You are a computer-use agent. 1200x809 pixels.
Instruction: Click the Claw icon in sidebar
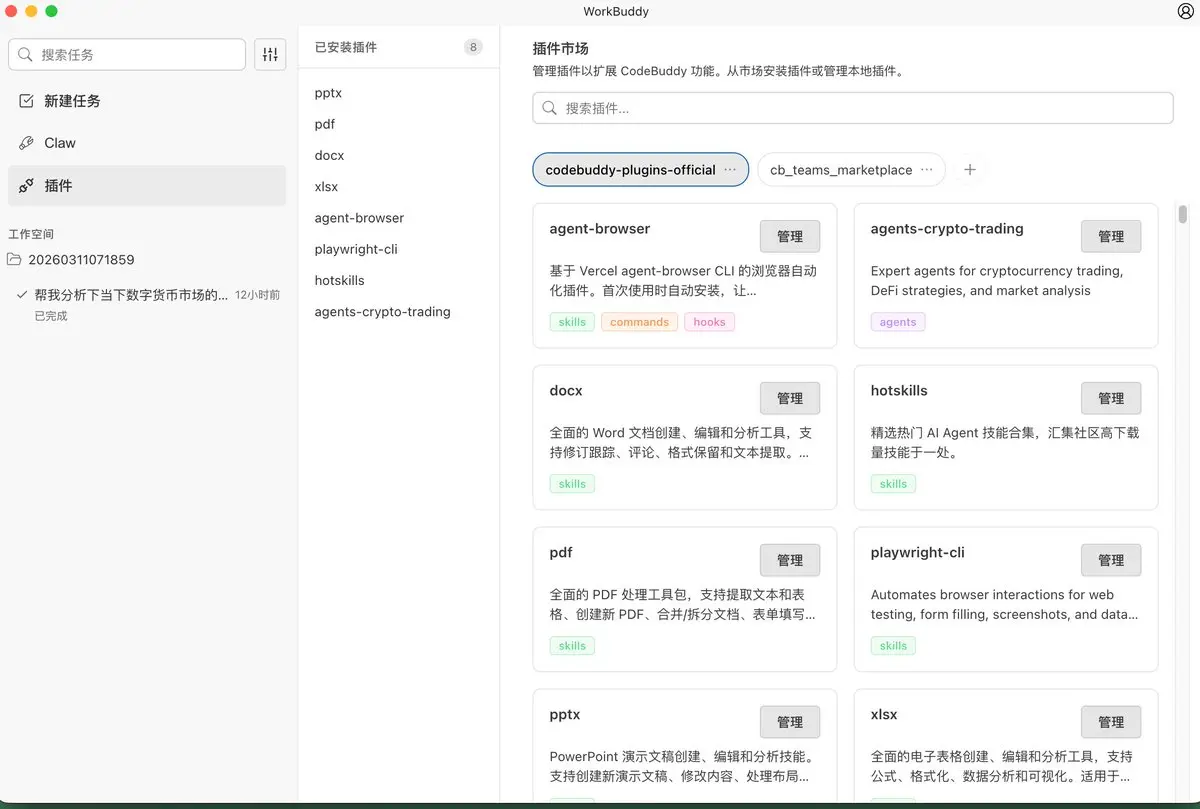click(26, 143)
